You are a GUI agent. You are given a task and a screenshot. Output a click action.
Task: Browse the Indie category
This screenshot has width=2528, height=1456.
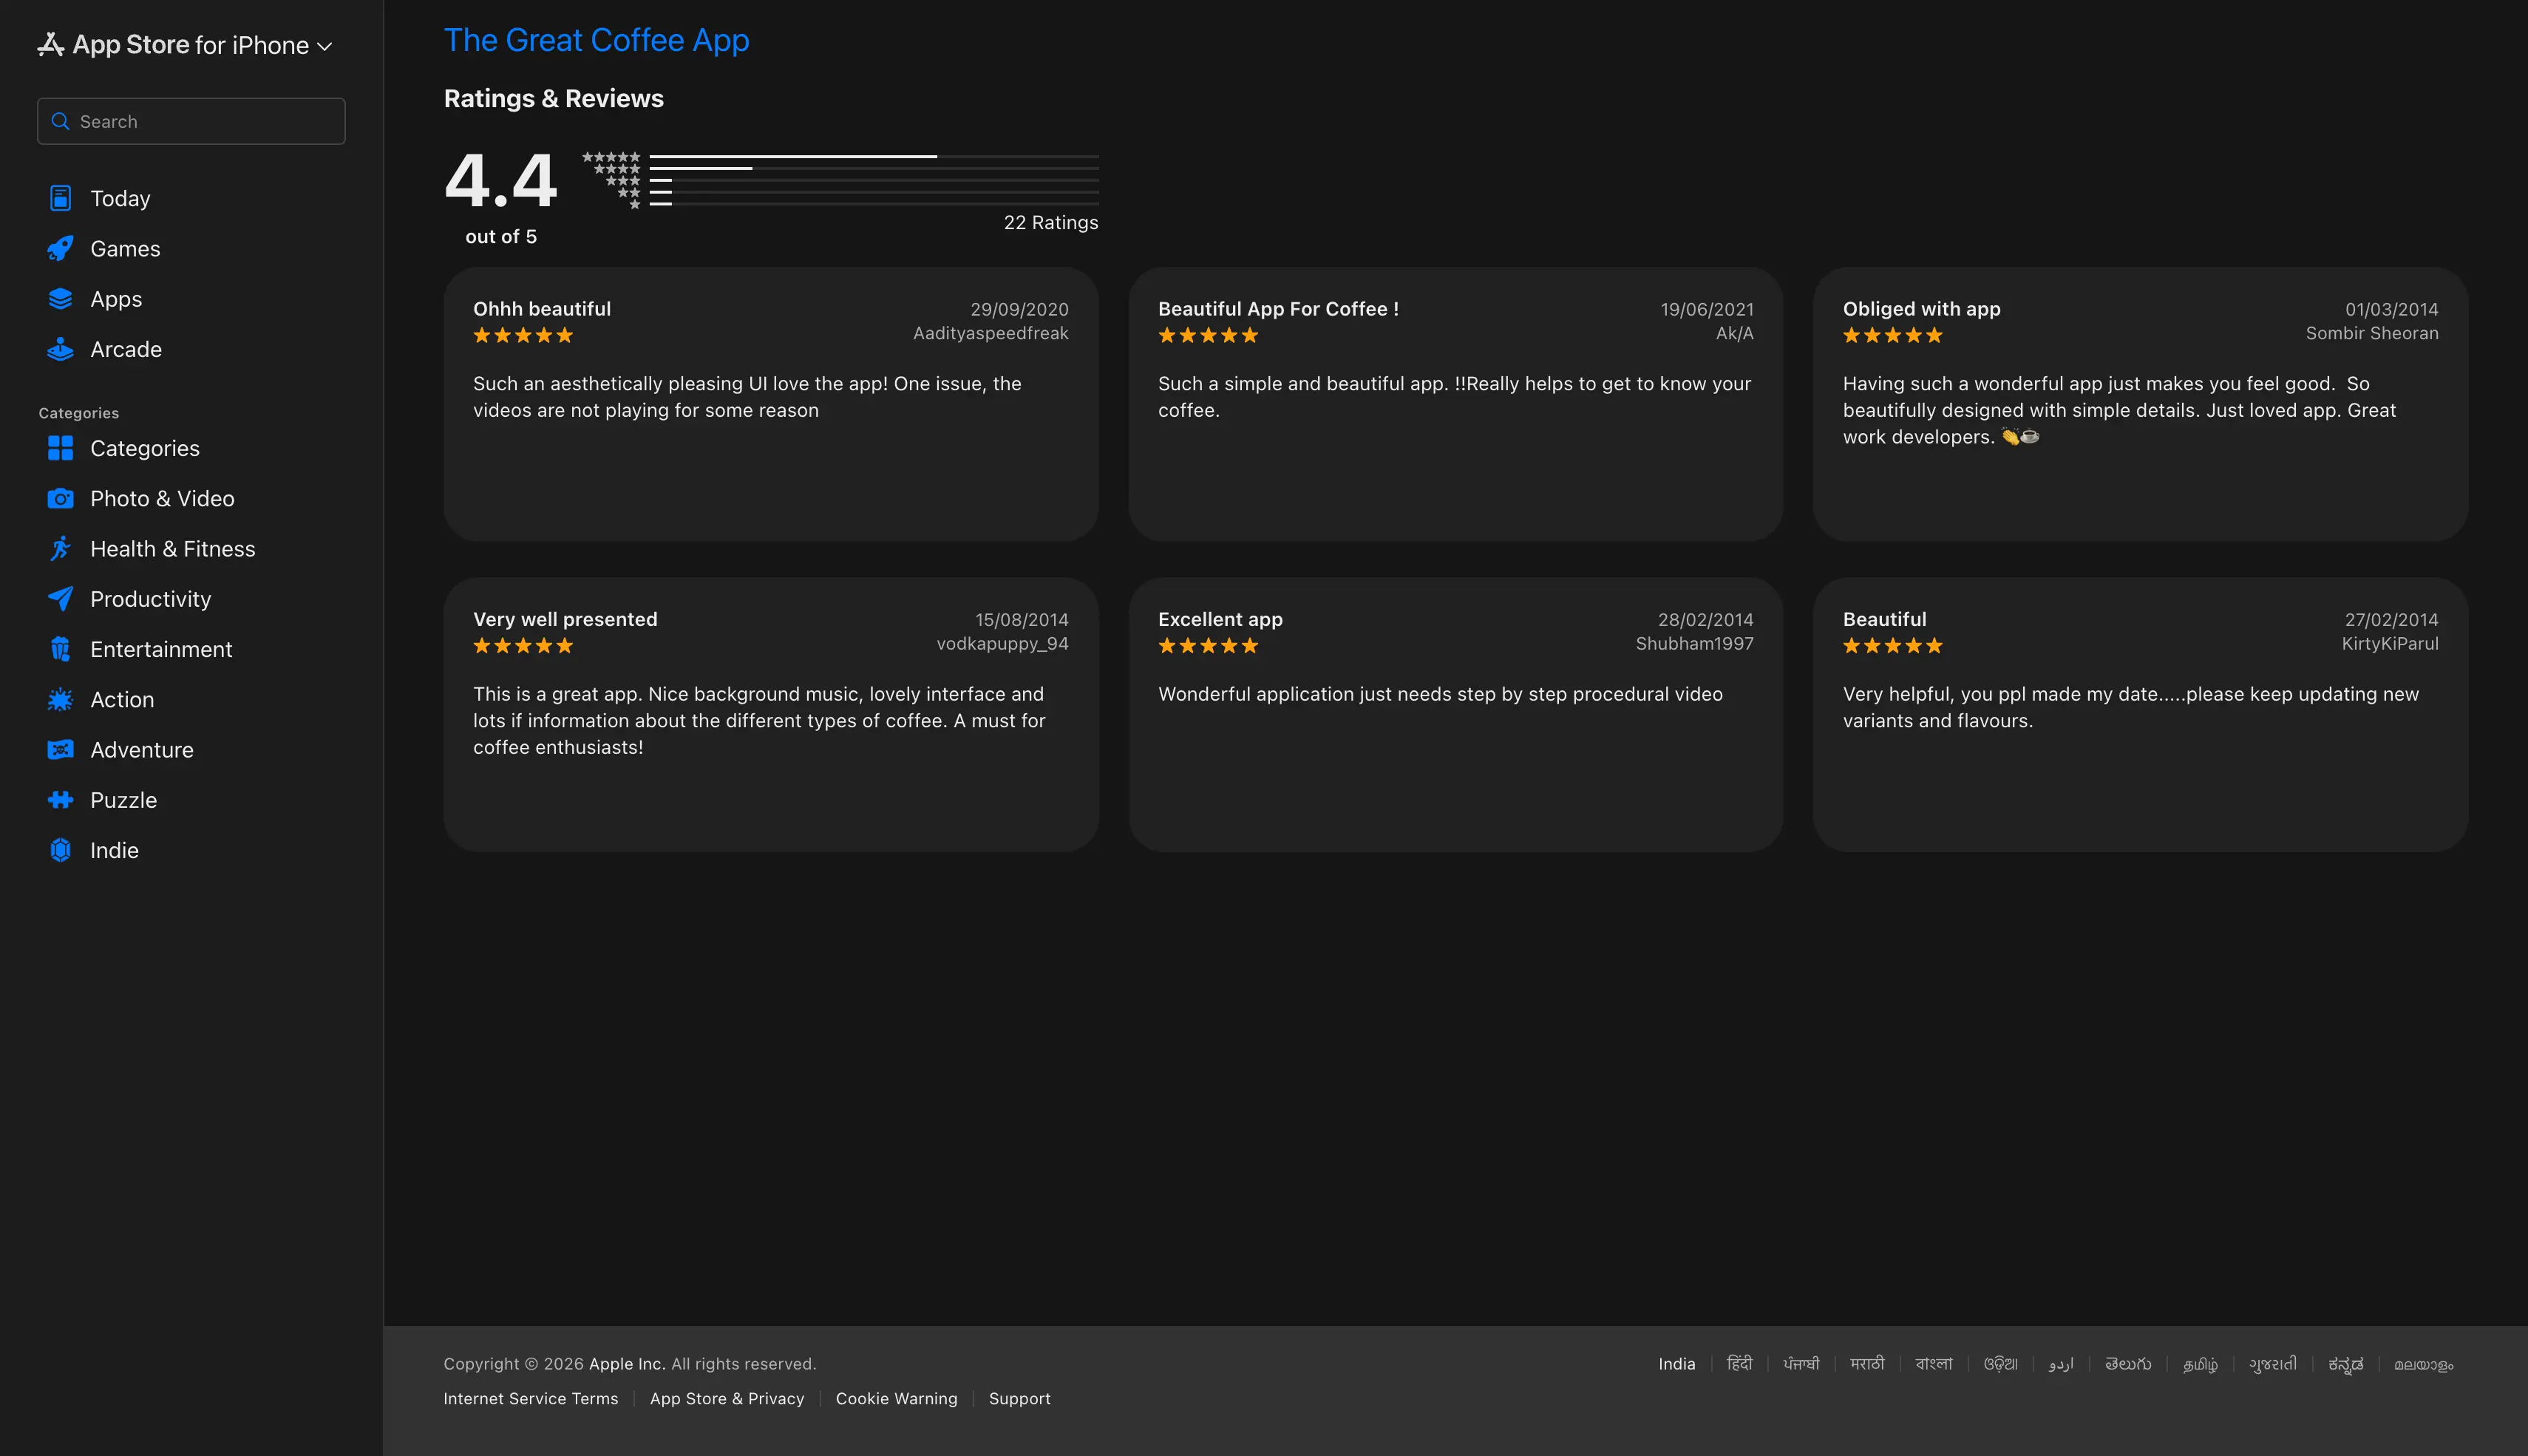coord(114,850)
